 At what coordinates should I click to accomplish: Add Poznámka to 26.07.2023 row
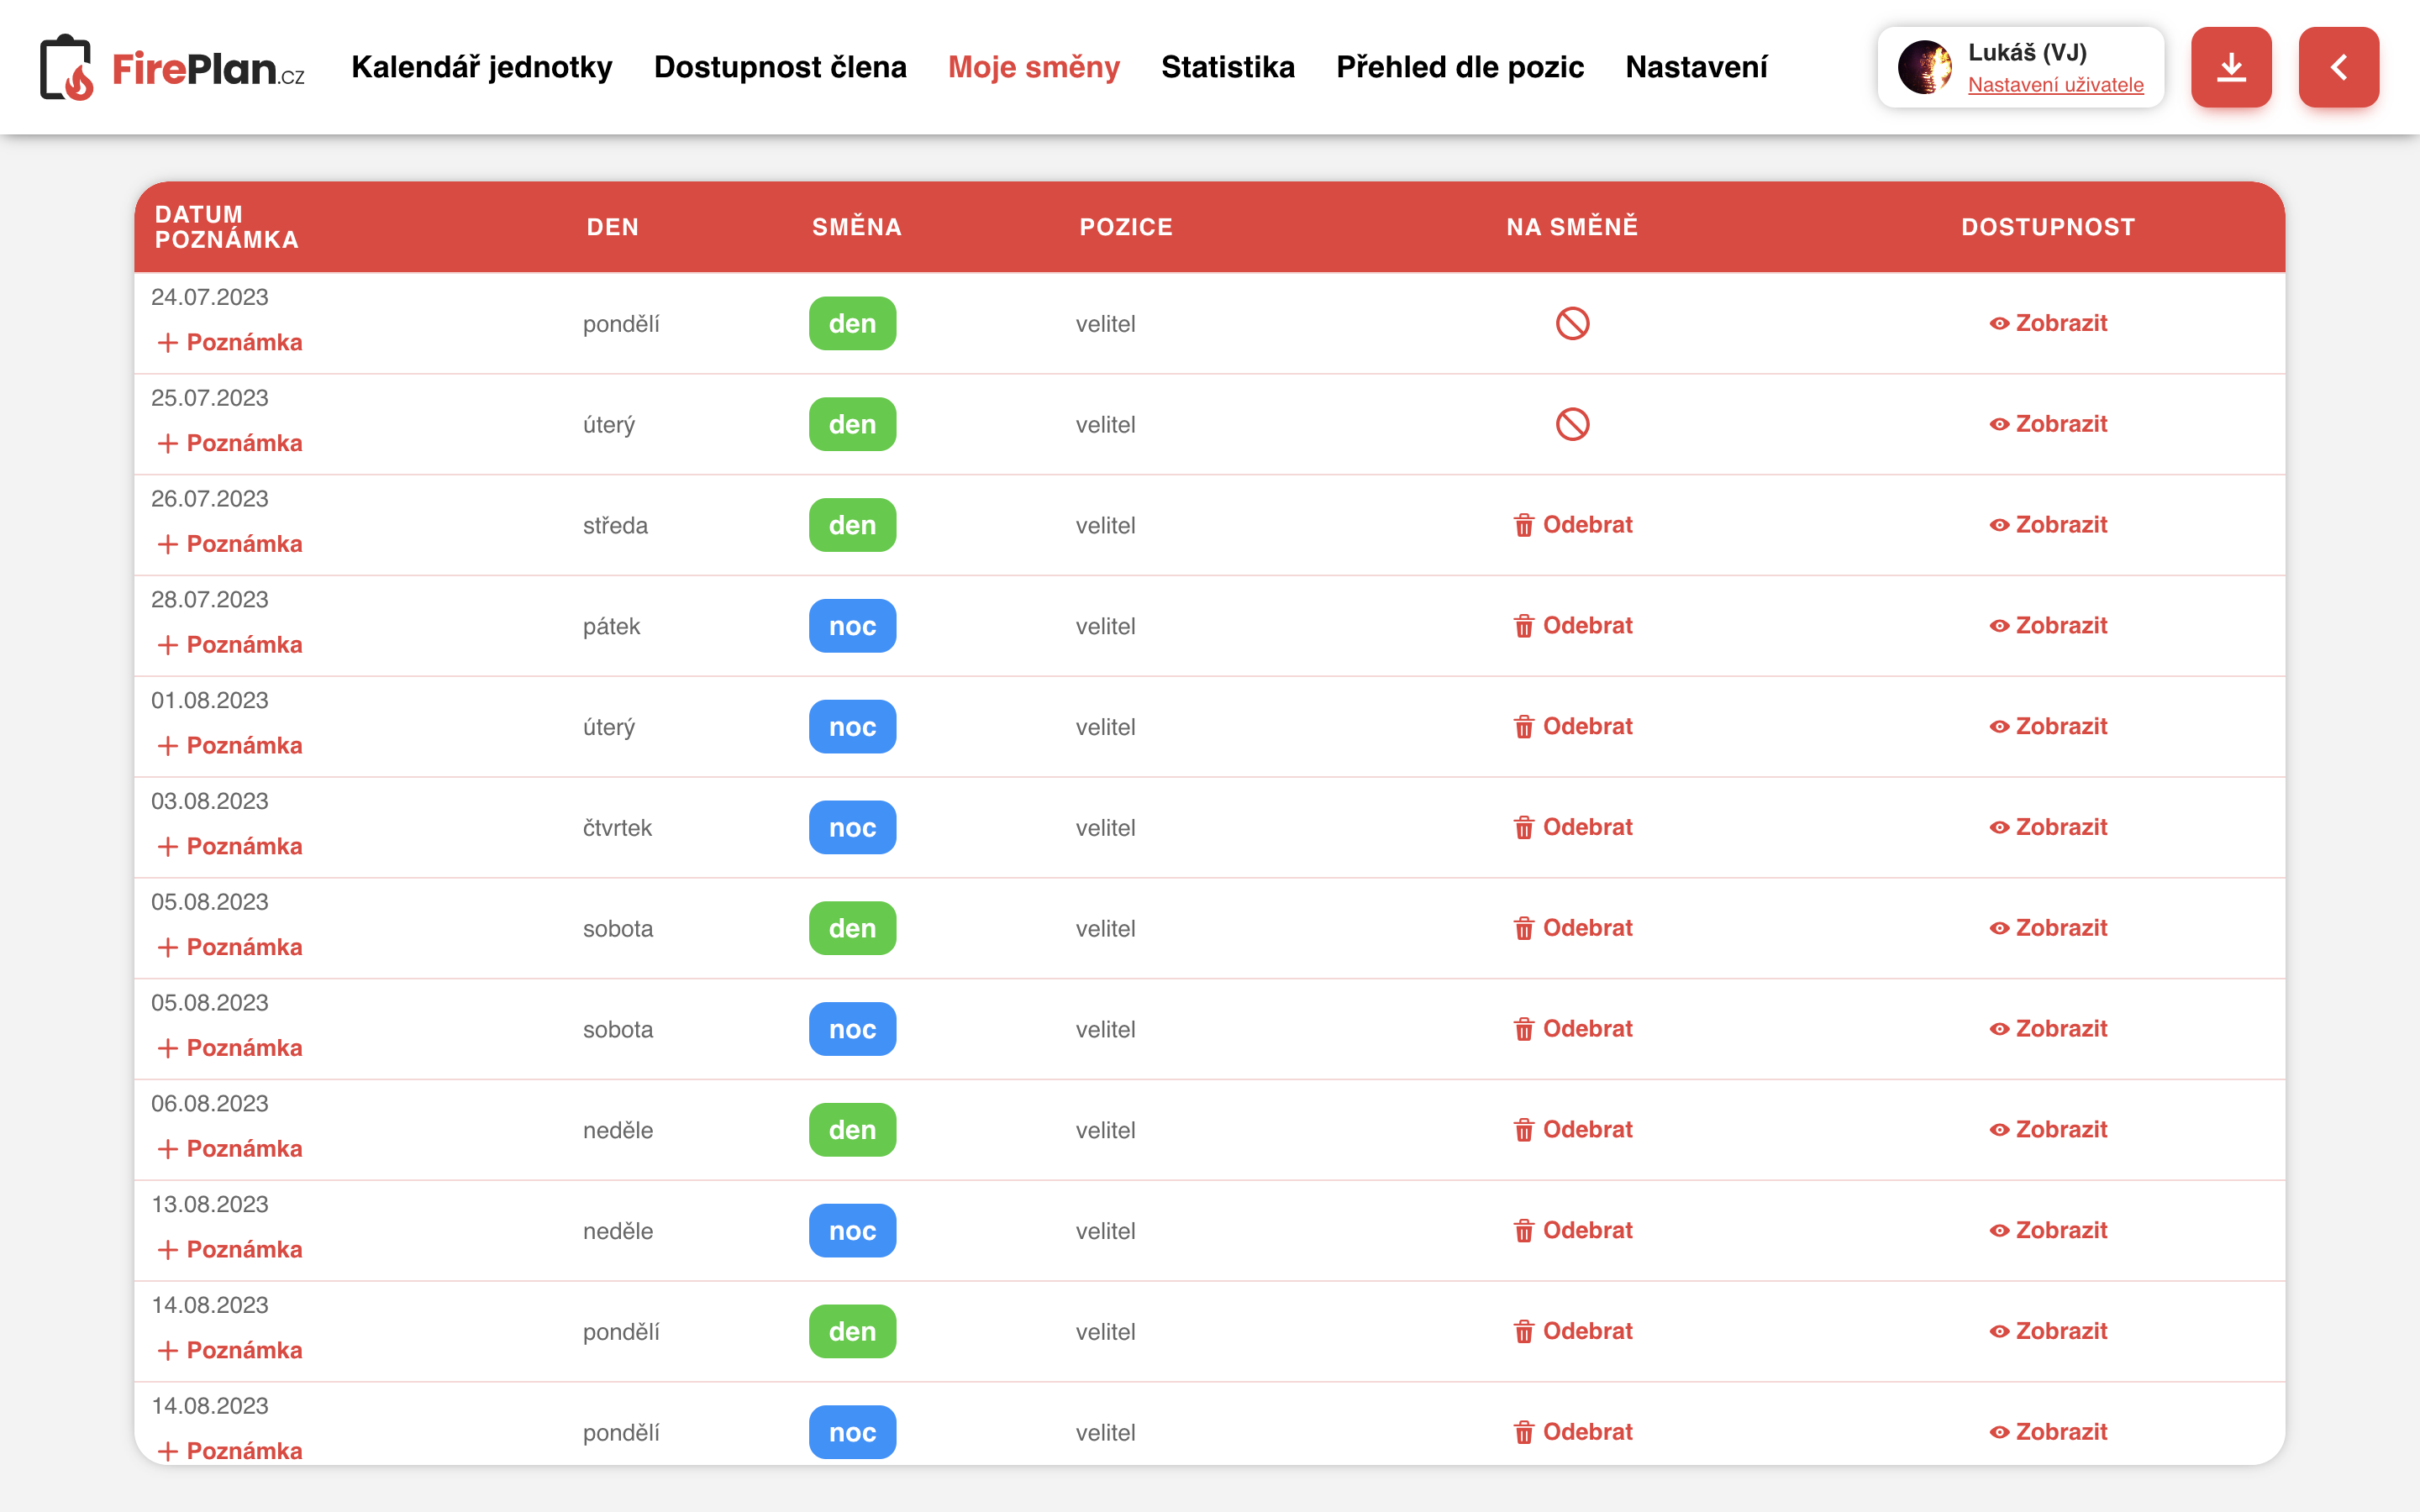coord(229,545)
